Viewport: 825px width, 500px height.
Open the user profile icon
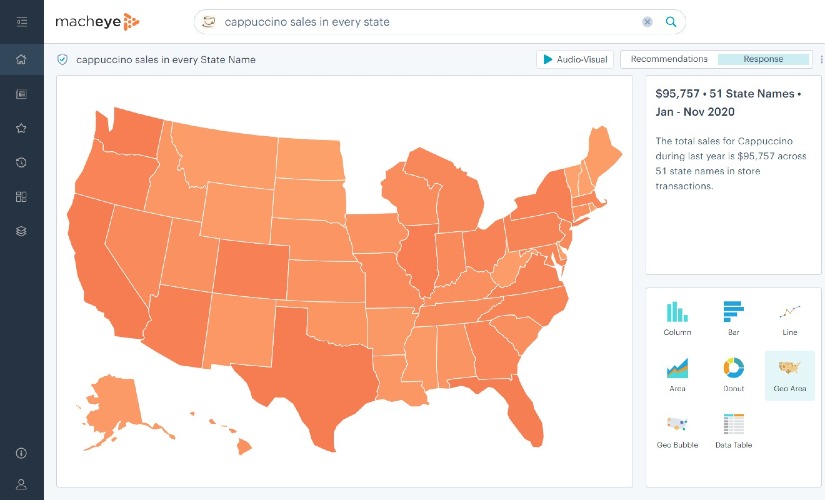(x=21, y=484)
